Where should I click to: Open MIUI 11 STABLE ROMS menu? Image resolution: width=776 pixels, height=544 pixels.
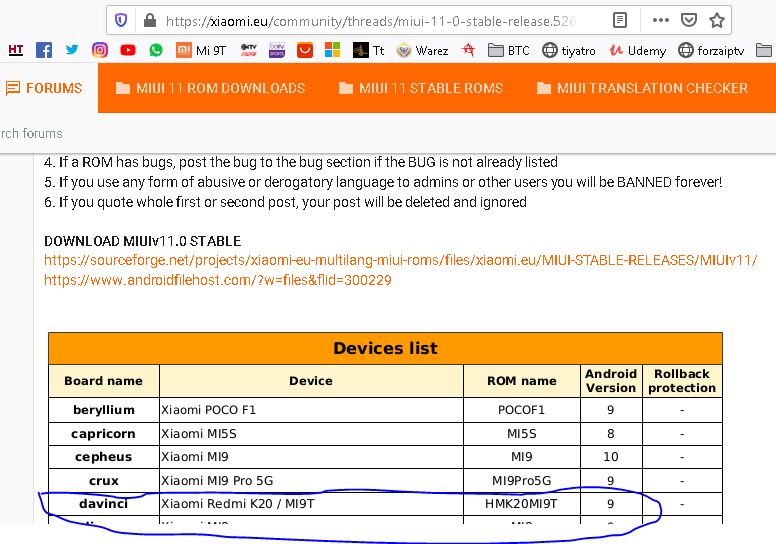pos(421,88)
